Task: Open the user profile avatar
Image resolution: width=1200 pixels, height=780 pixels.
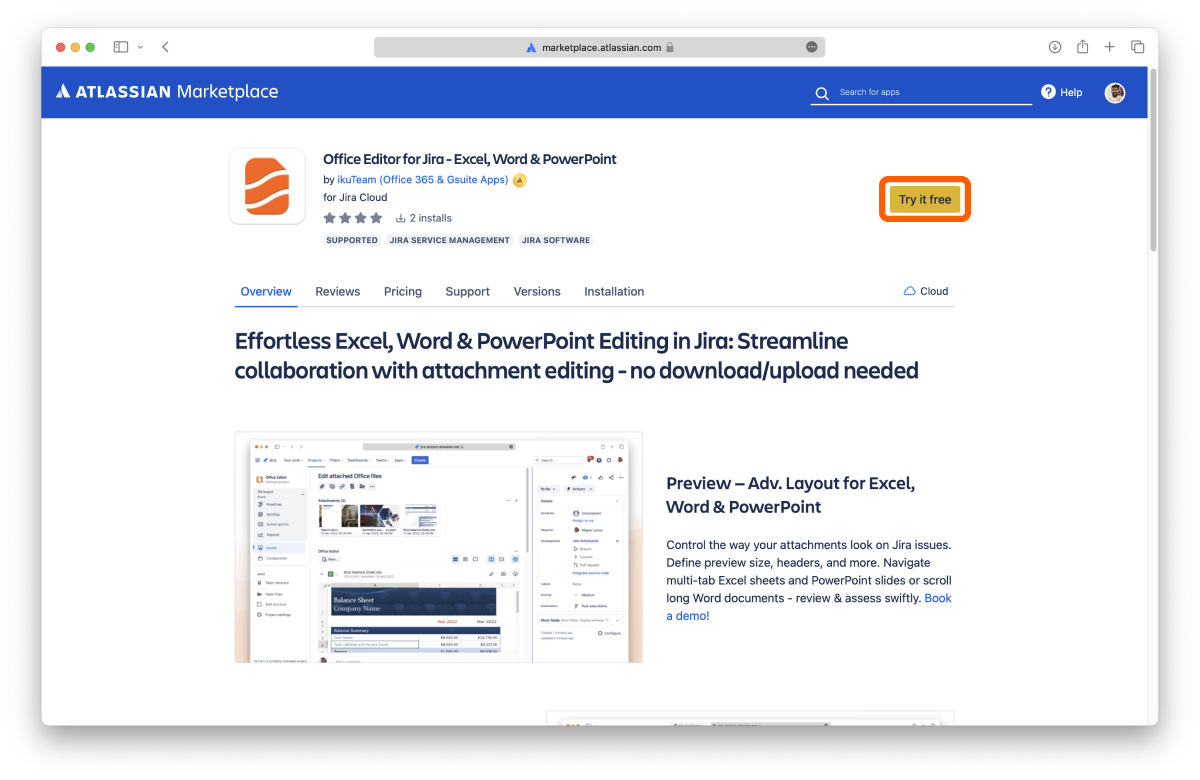Action: coord(1115,93)
